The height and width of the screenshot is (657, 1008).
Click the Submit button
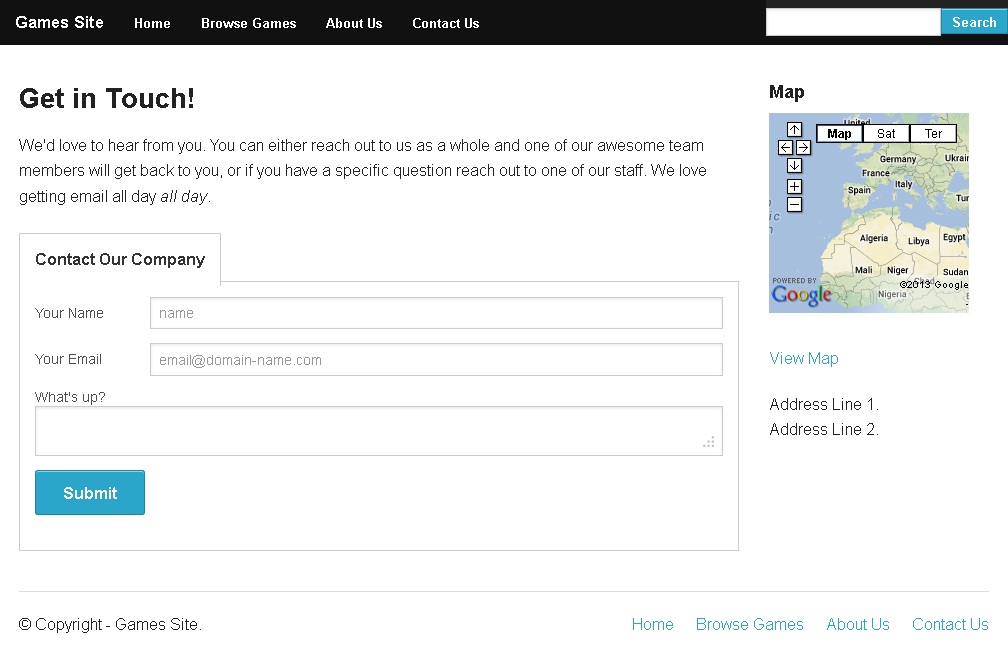point(90,492)
